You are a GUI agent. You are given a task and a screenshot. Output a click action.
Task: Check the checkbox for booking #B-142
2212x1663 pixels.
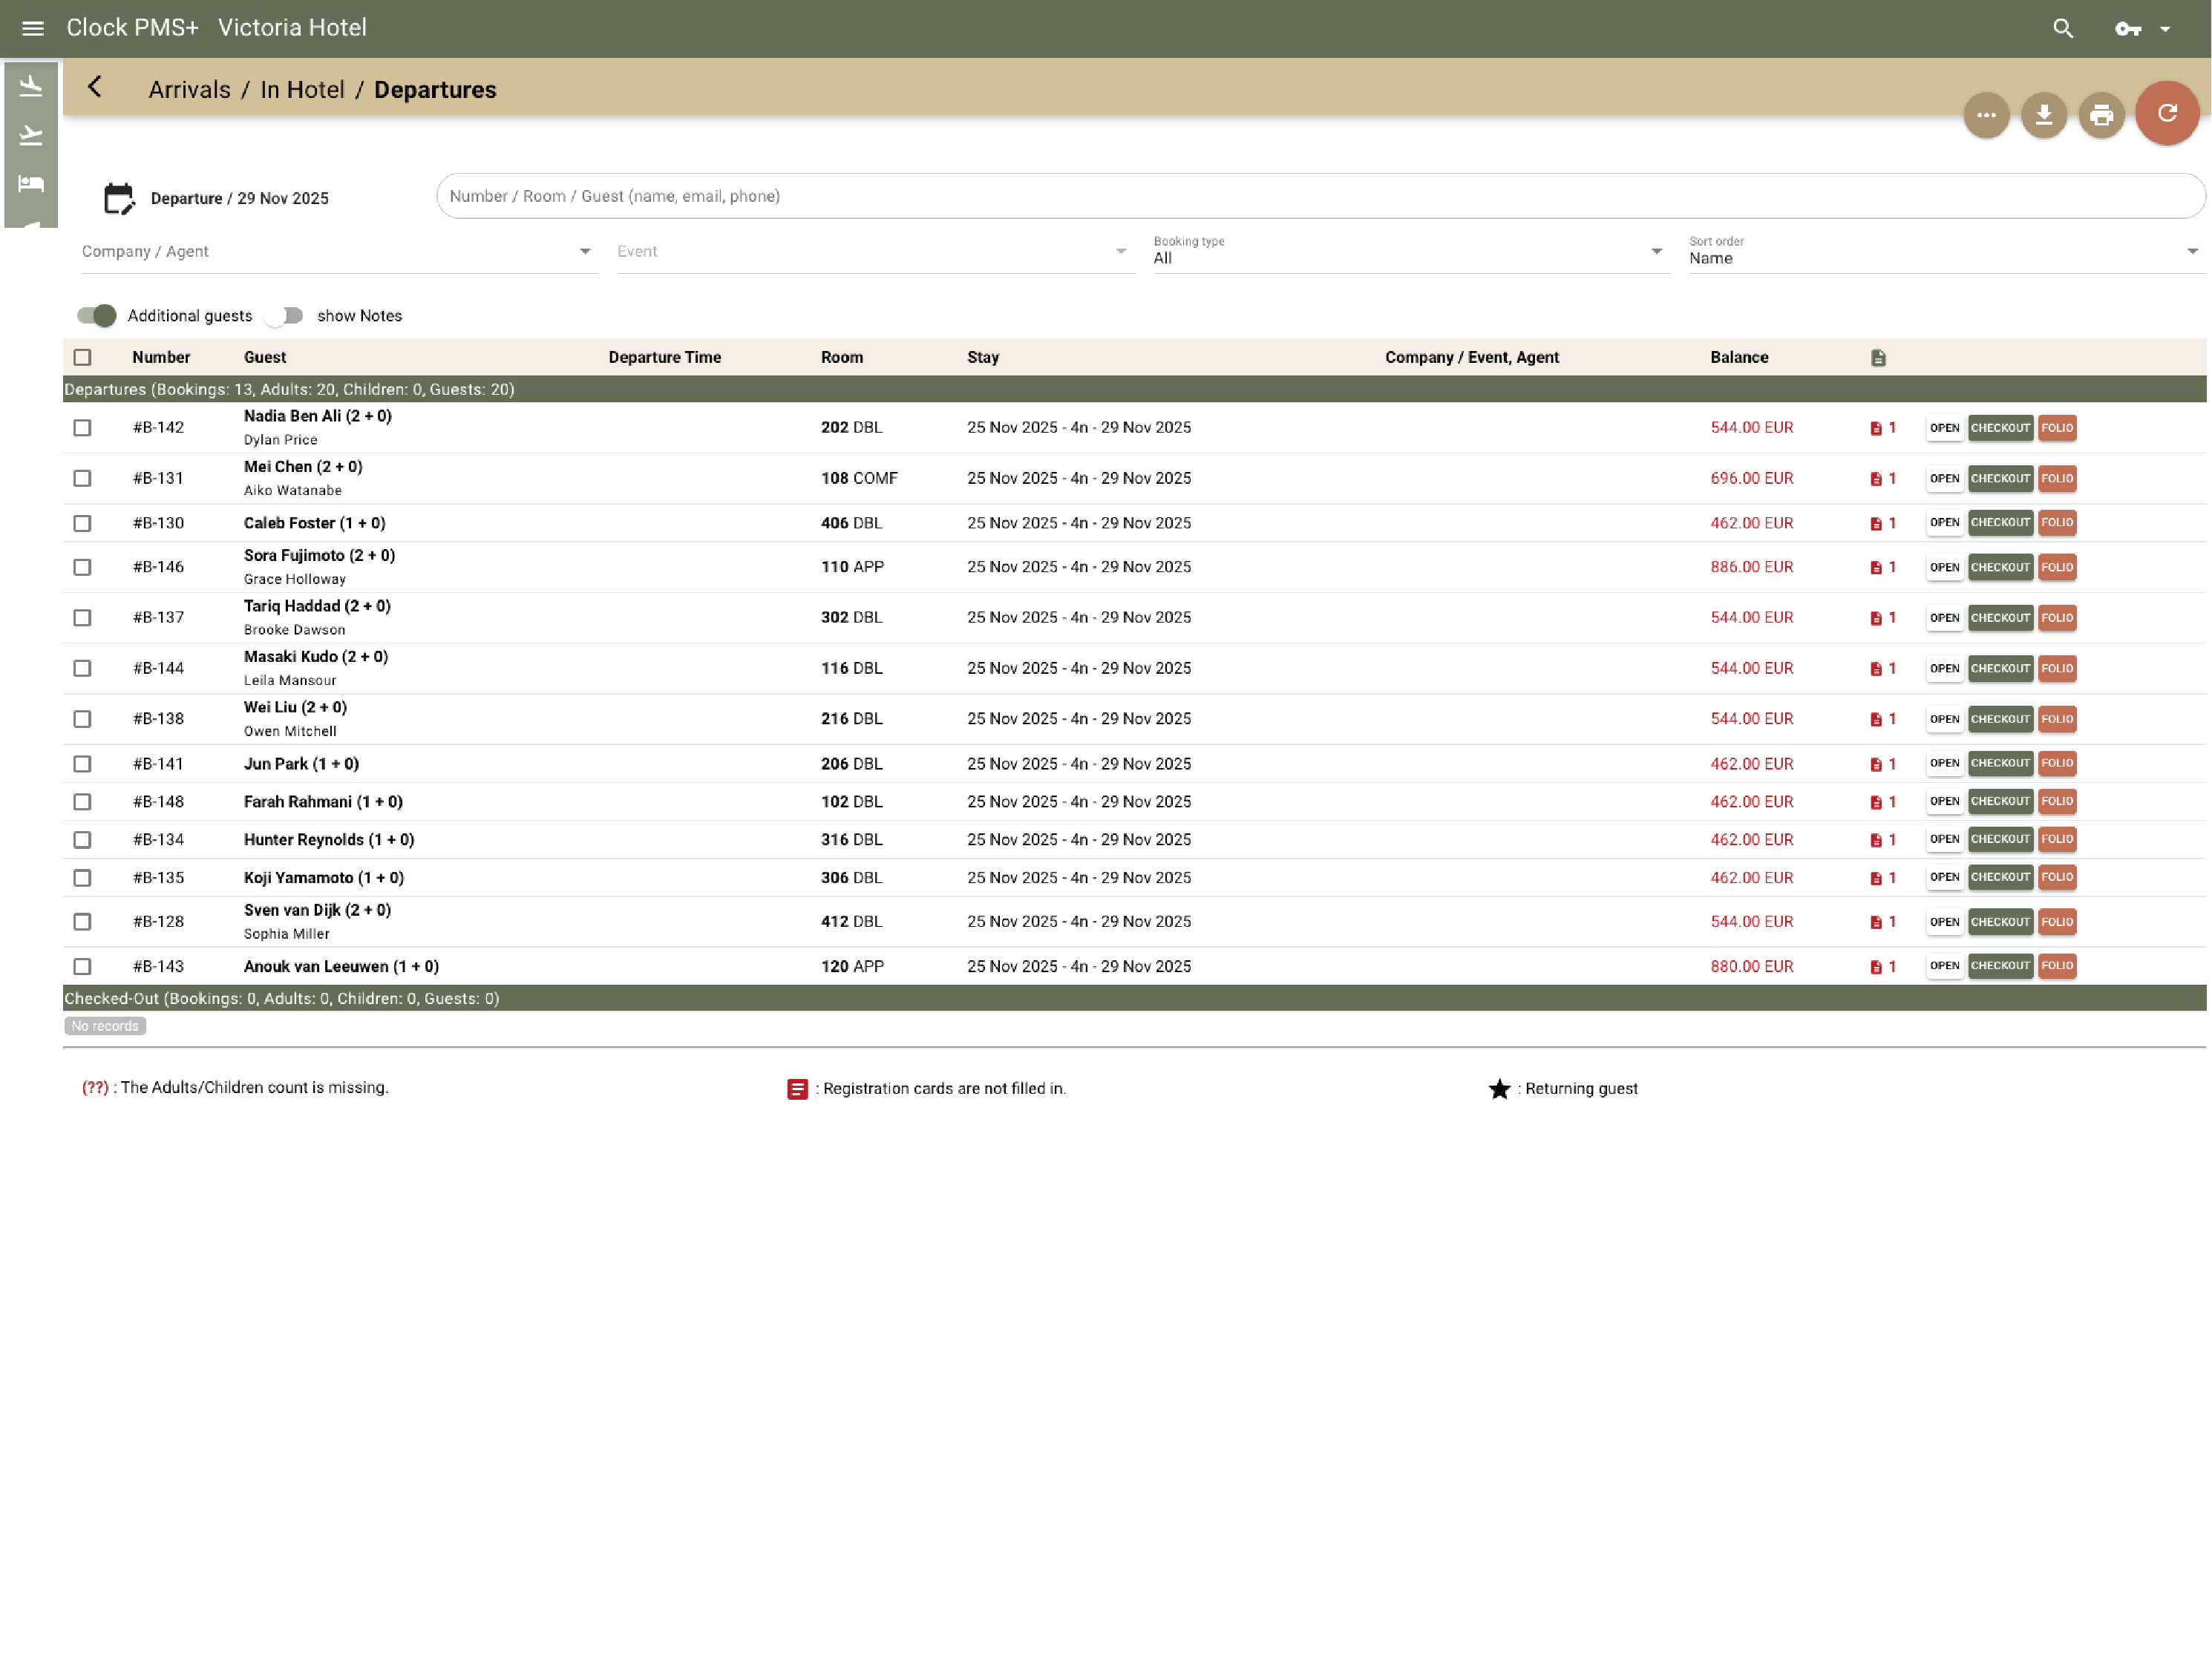[x=83, y=427]
